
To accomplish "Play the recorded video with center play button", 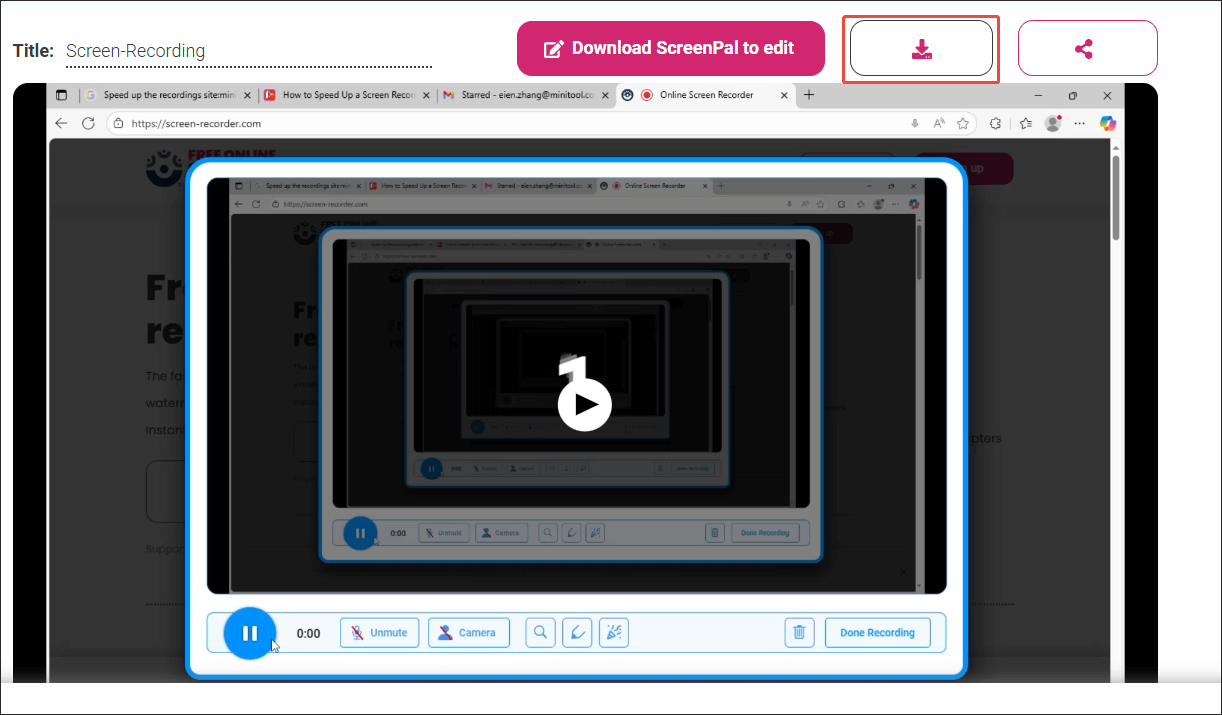I will tap(584, 404).
